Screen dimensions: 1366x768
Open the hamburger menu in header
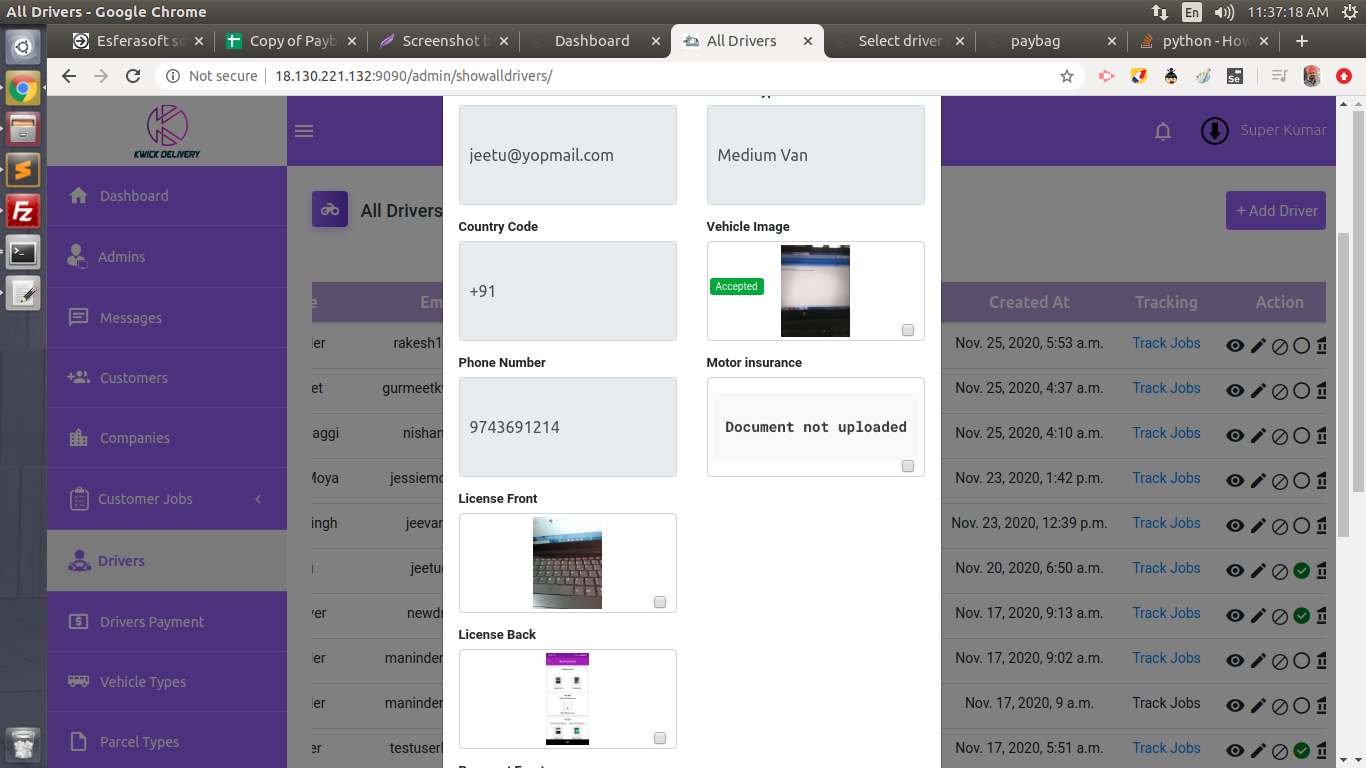point(304,131)
